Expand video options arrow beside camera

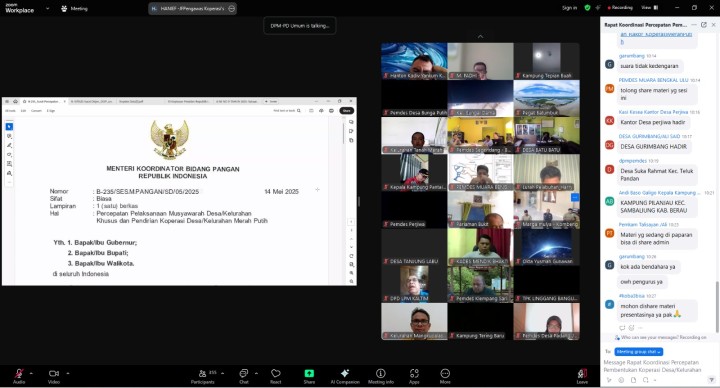(x=68, y=373)
